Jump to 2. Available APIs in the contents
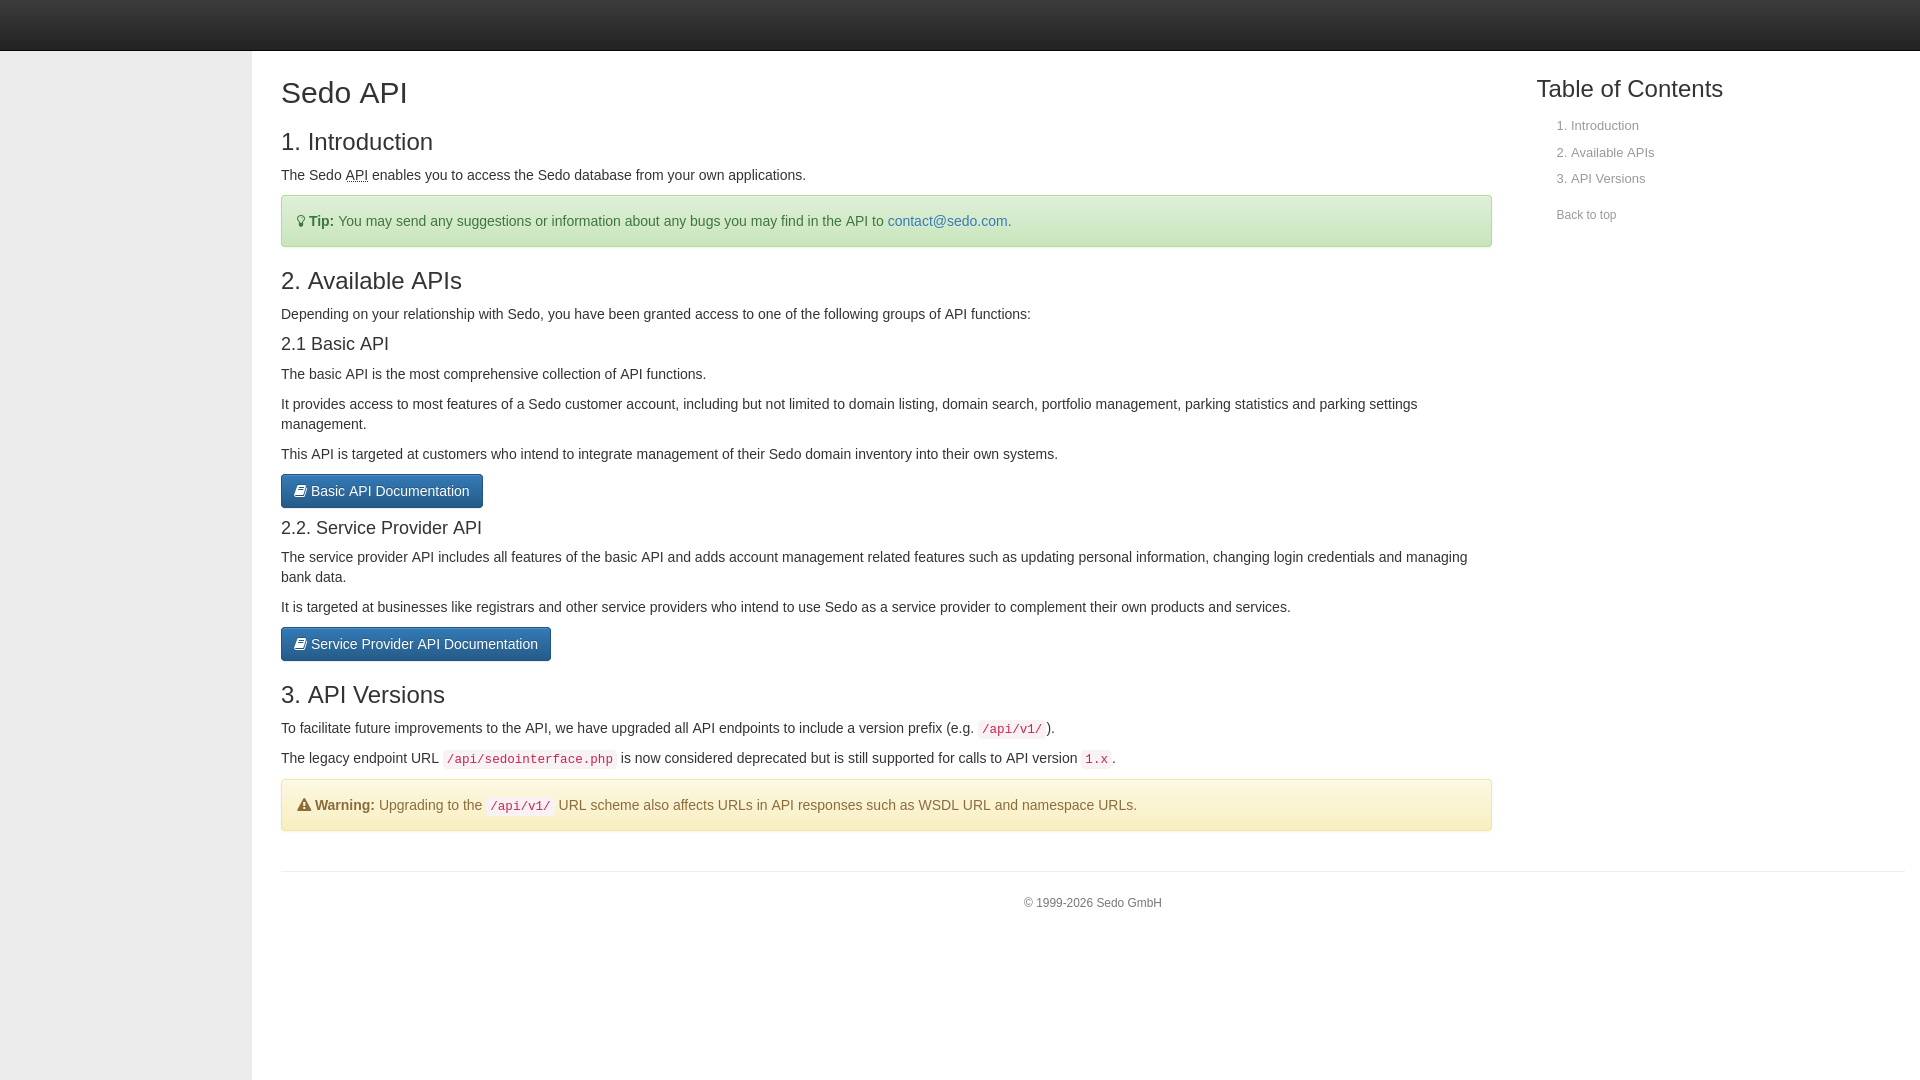 (x=1605, y=153)
